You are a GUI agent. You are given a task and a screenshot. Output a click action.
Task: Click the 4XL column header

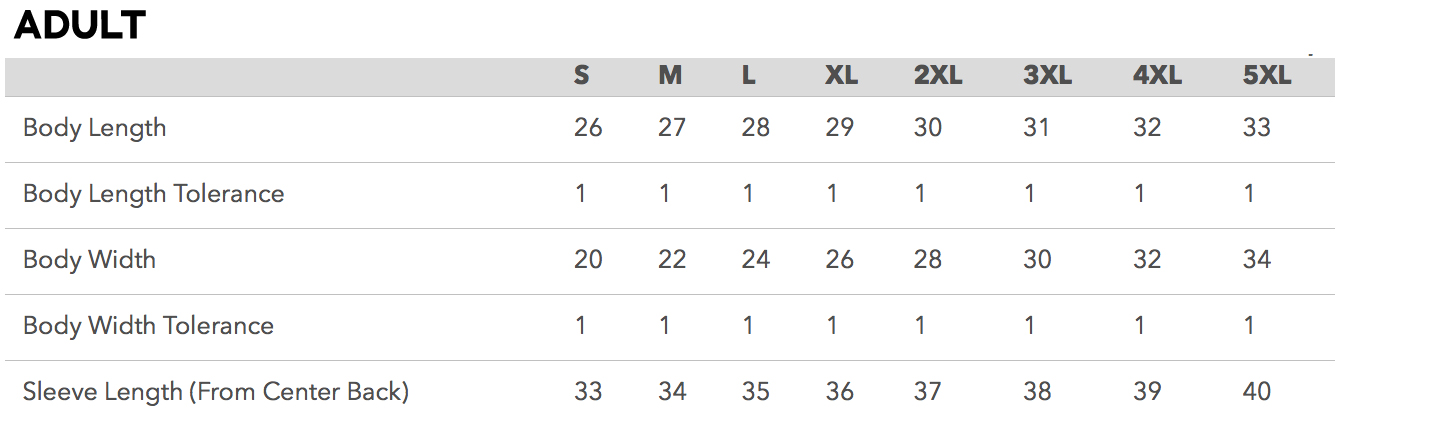click(x=1157, y=76)
